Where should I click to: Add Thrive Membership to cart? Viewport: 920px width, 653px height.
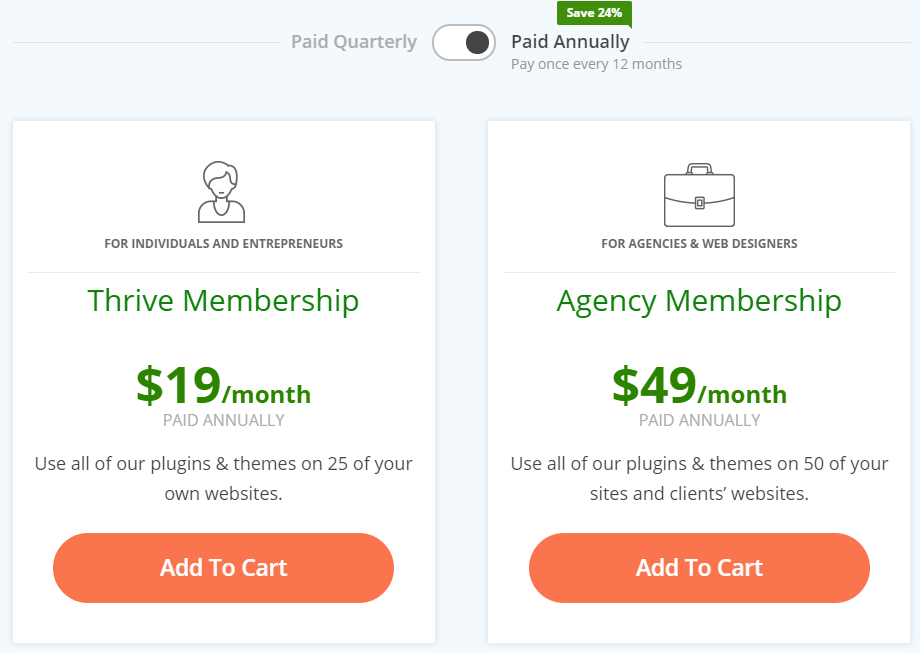223,567
